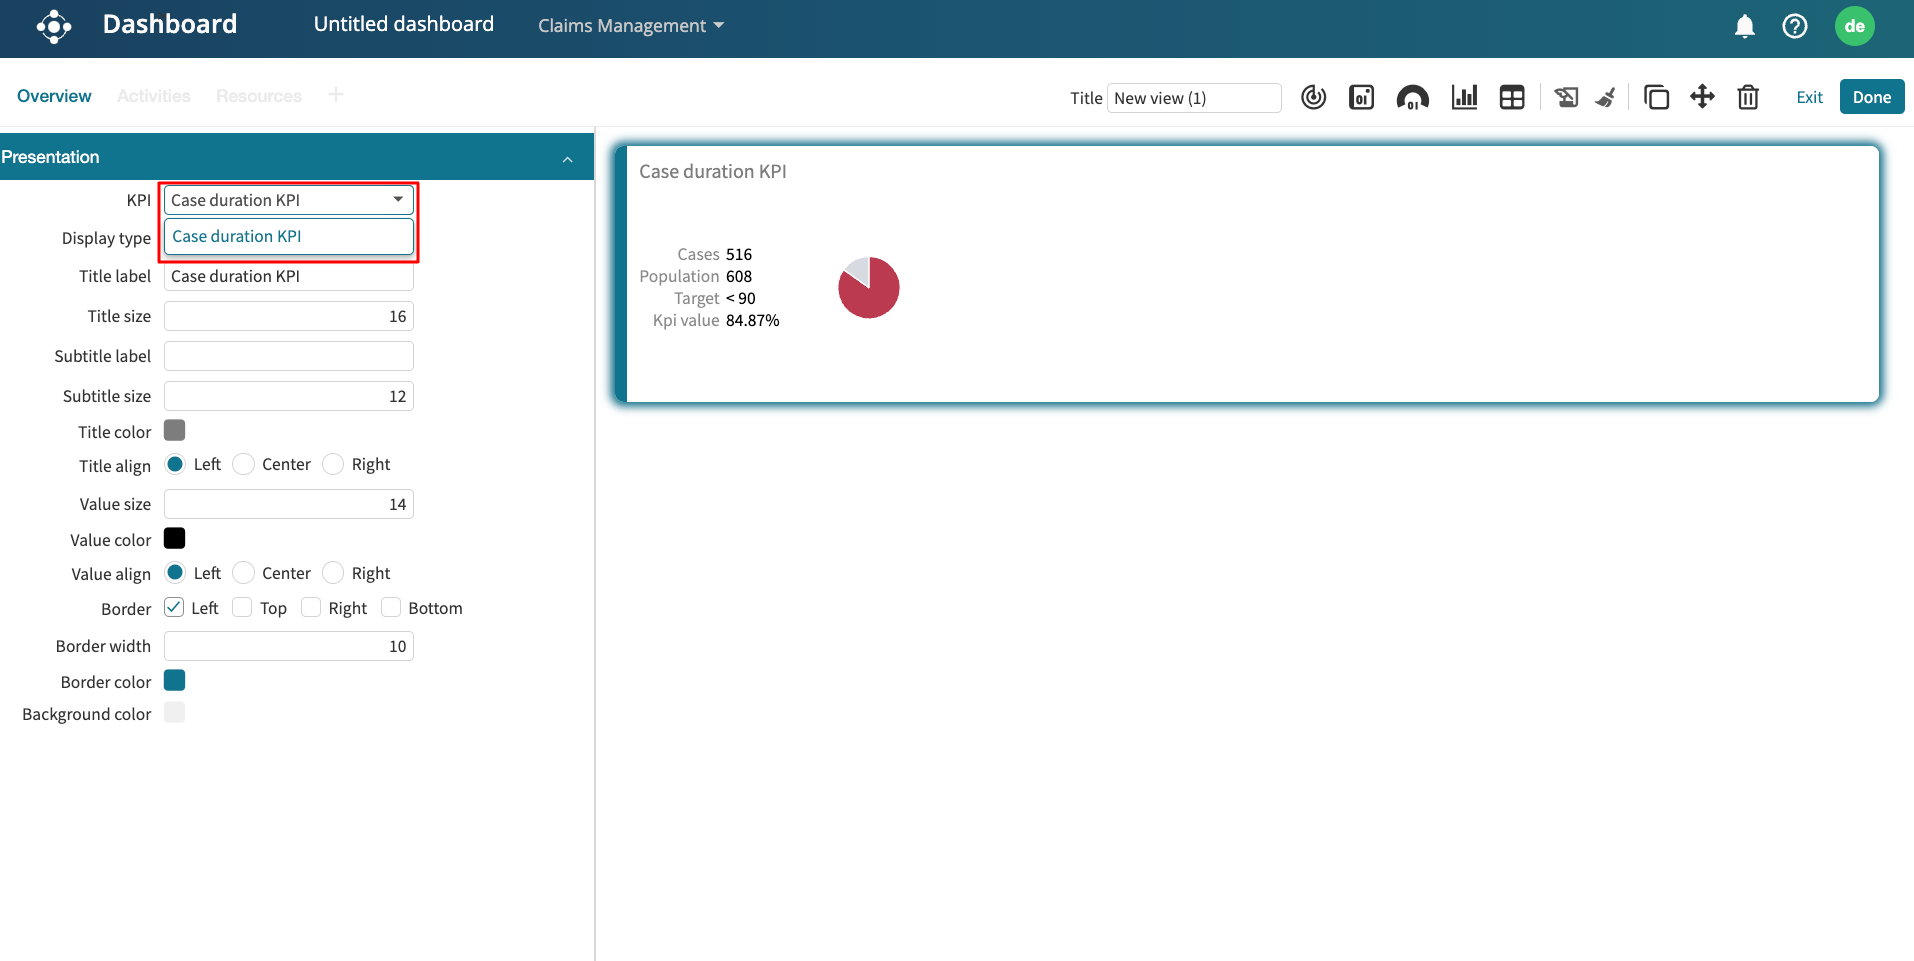The width and height of the screenshot is (1914, 961).
Task: Set Value align to Right
Action: (334, 573)
